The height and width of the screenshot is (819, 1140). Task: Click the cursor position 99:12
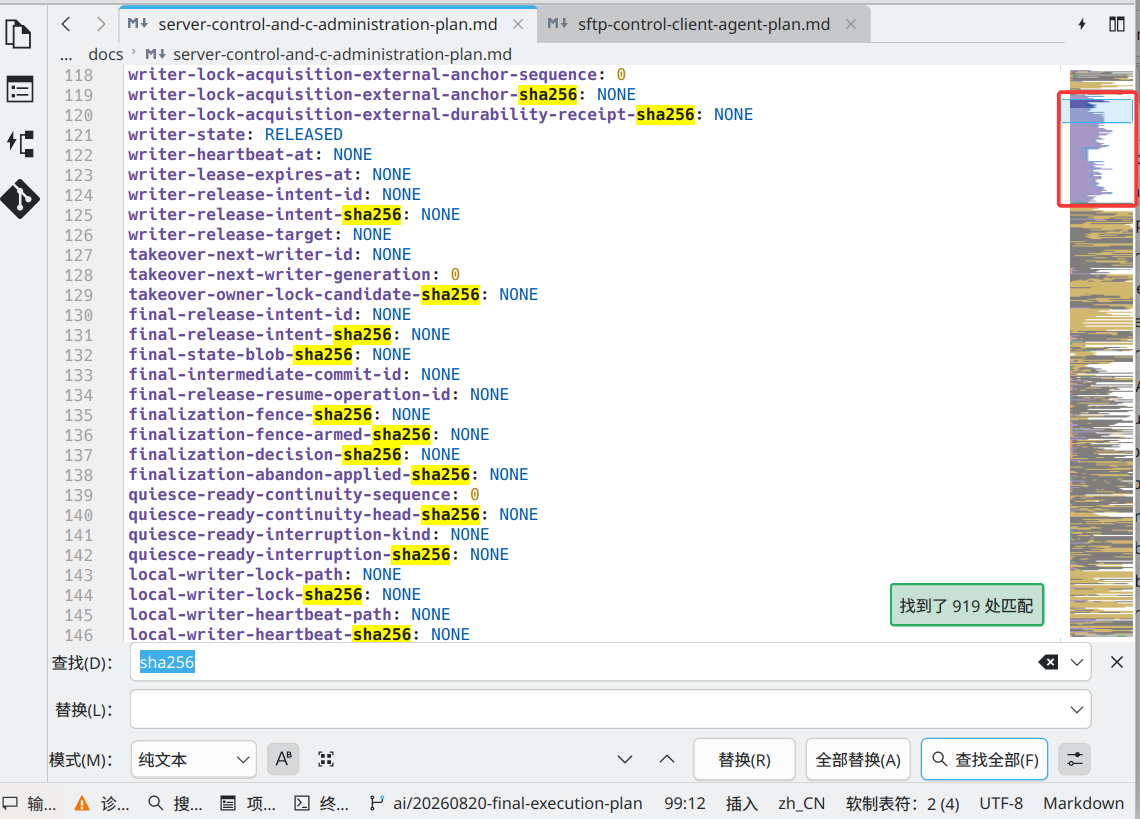pyautogui.click(x=684, y=803)
